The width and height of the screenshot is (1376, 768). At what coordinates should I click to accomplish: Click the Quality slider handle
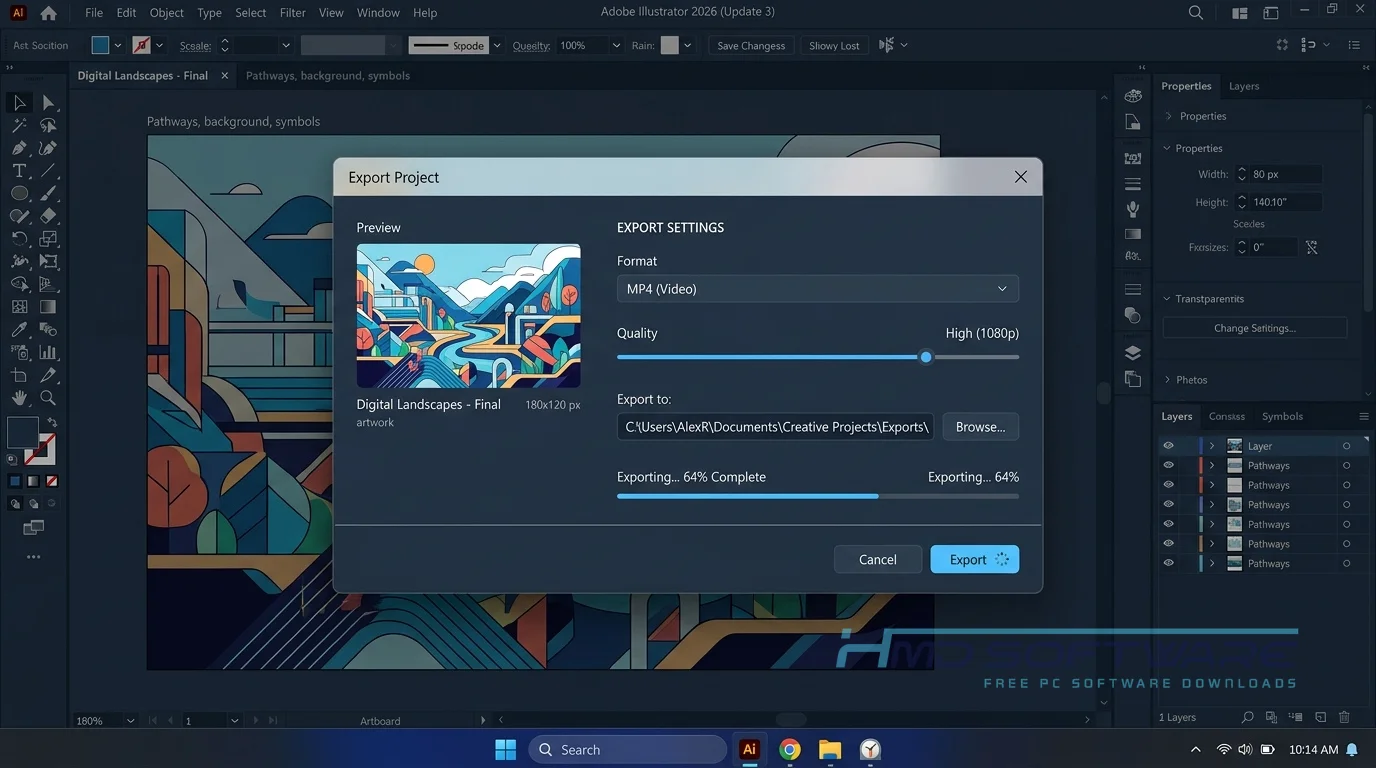coord(926,357)
